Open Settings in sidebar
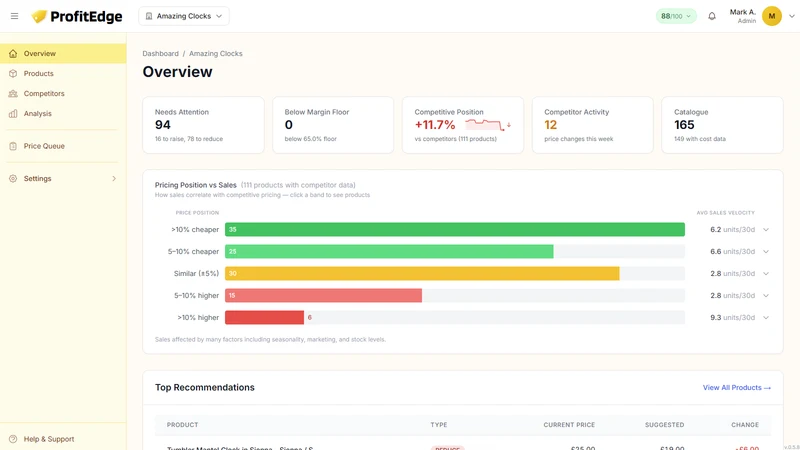800x450 pixels. 63,179
